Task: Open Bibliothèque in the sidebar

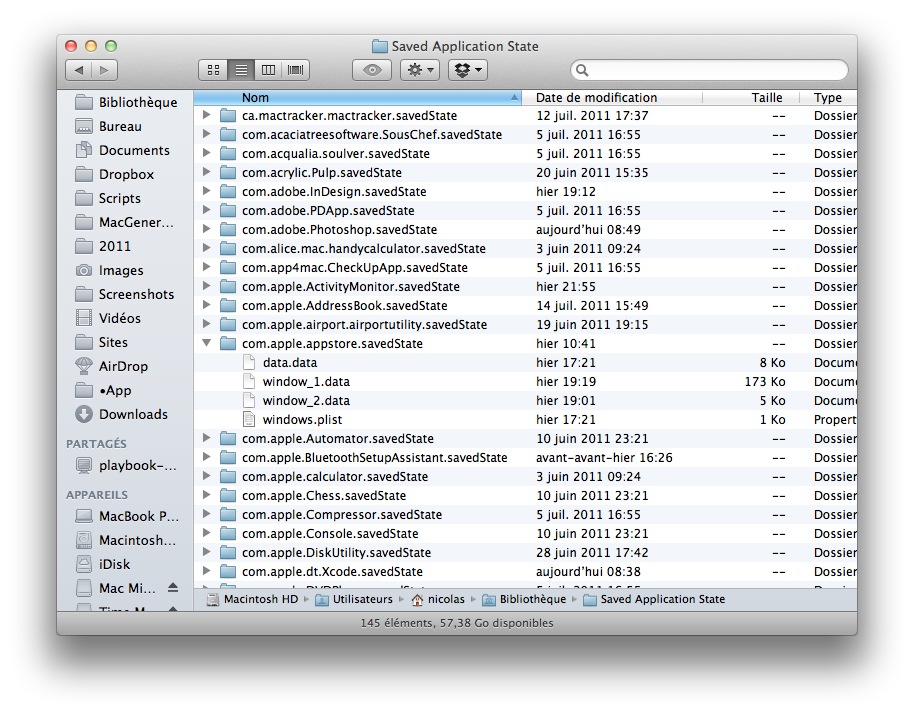Action: (x=126, y=103)
